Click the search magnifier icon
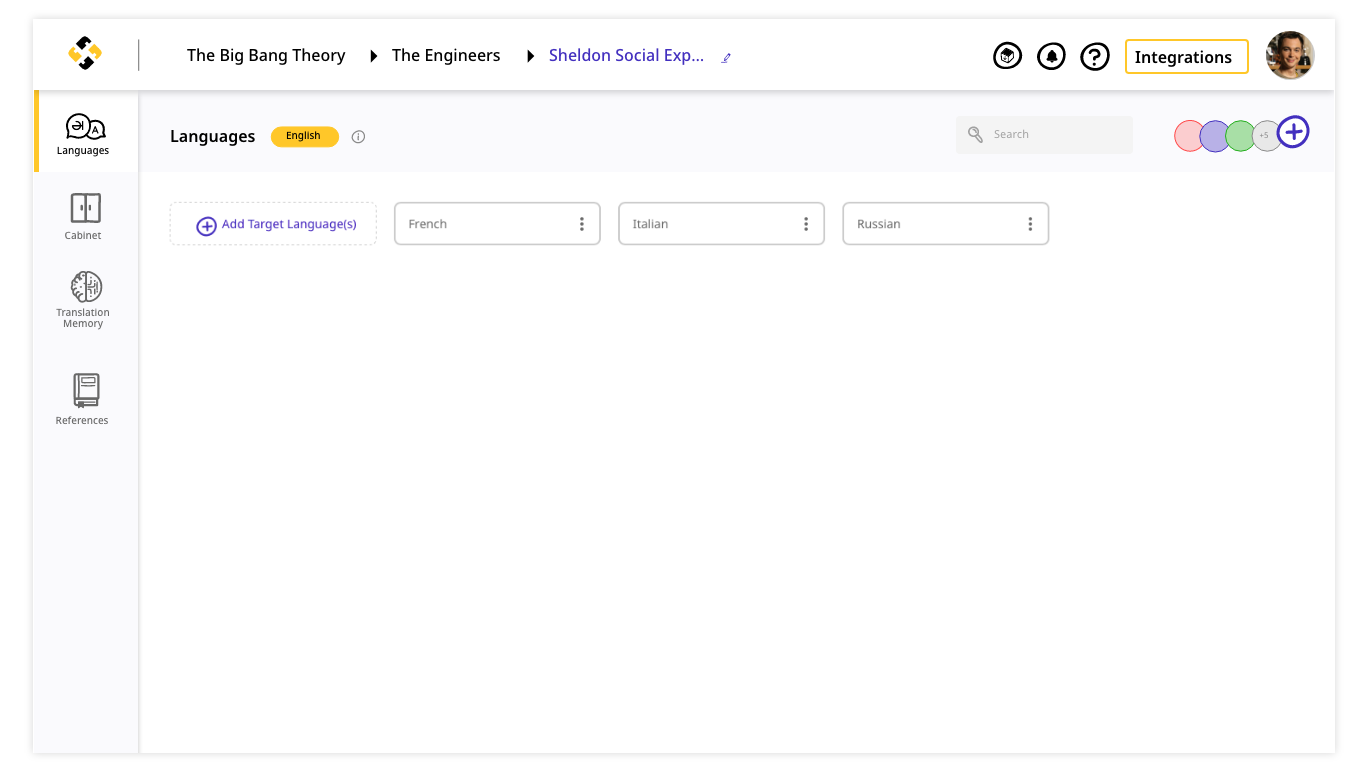 tap(975, 135)
